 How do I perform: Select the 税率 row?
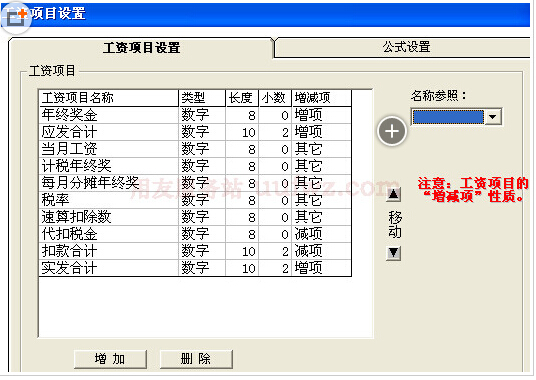point(195,200)
